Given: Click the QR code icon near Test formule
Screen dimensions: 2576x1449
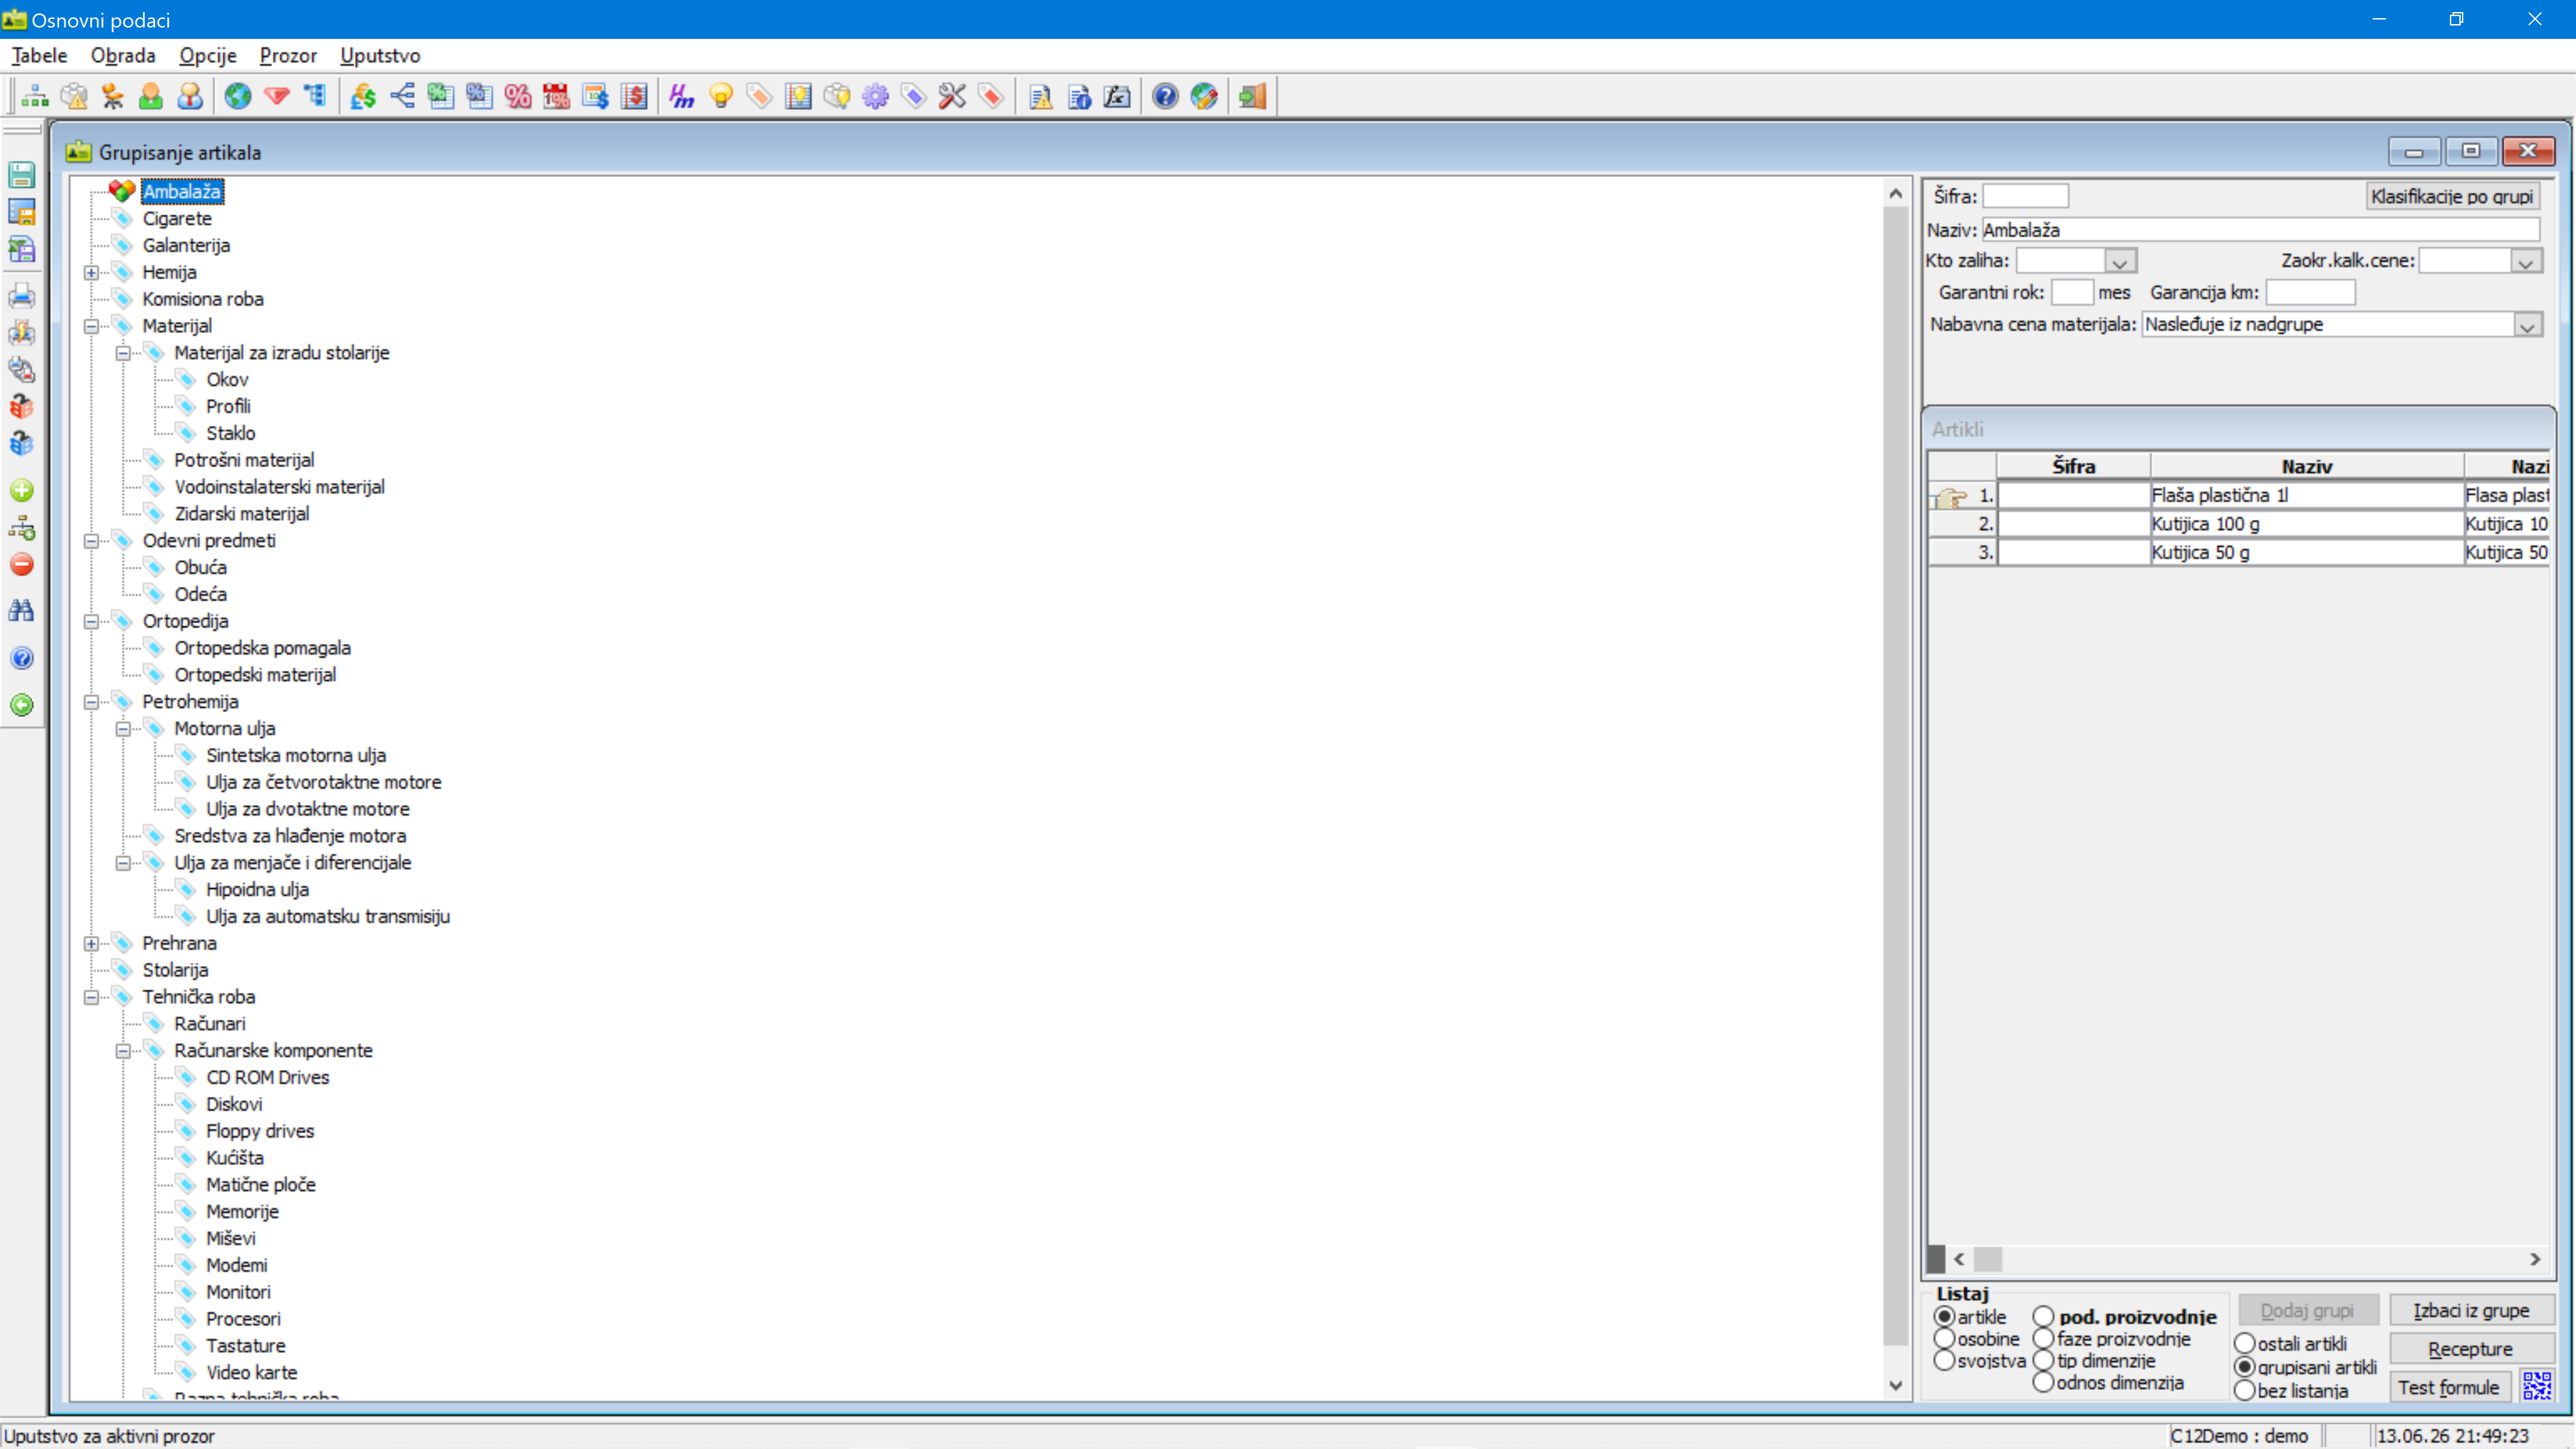Looking at the screenshot, I should click(2537, 1386).
